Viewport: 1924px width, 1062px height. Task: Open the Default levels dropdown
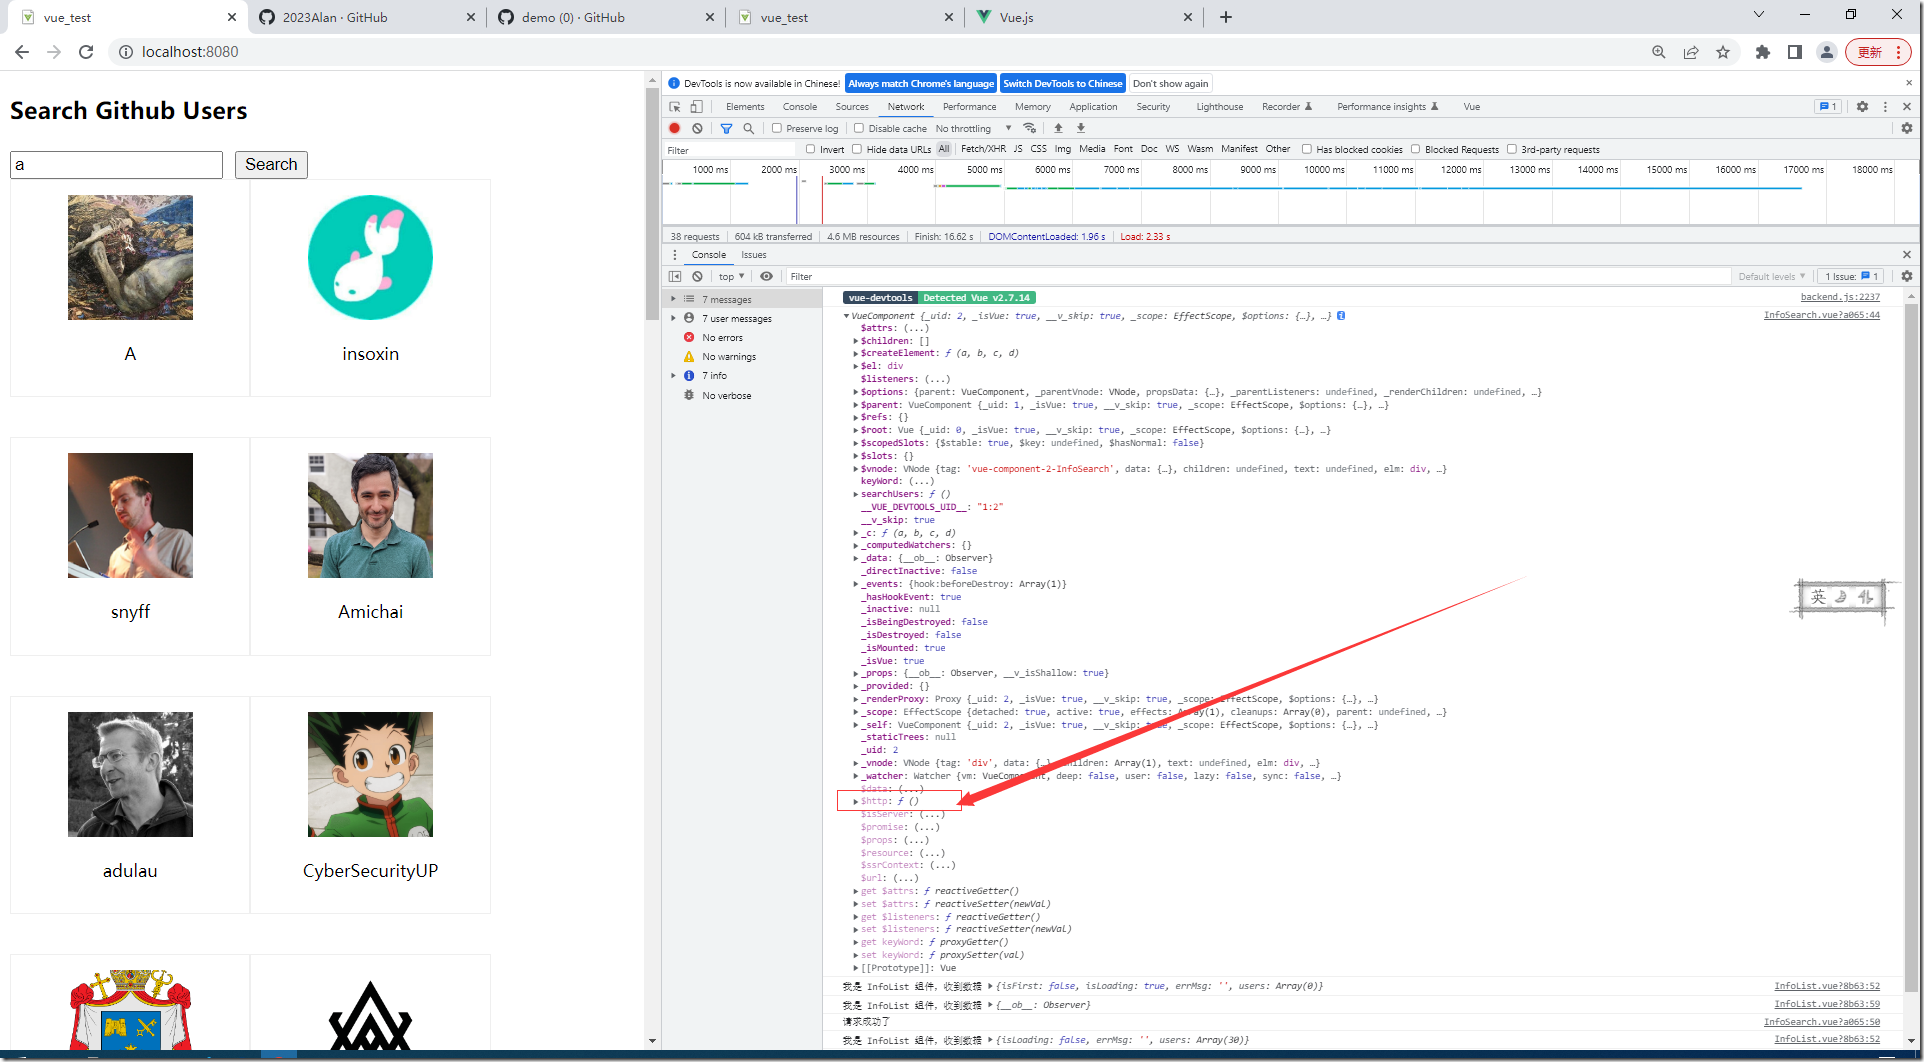1771,276
